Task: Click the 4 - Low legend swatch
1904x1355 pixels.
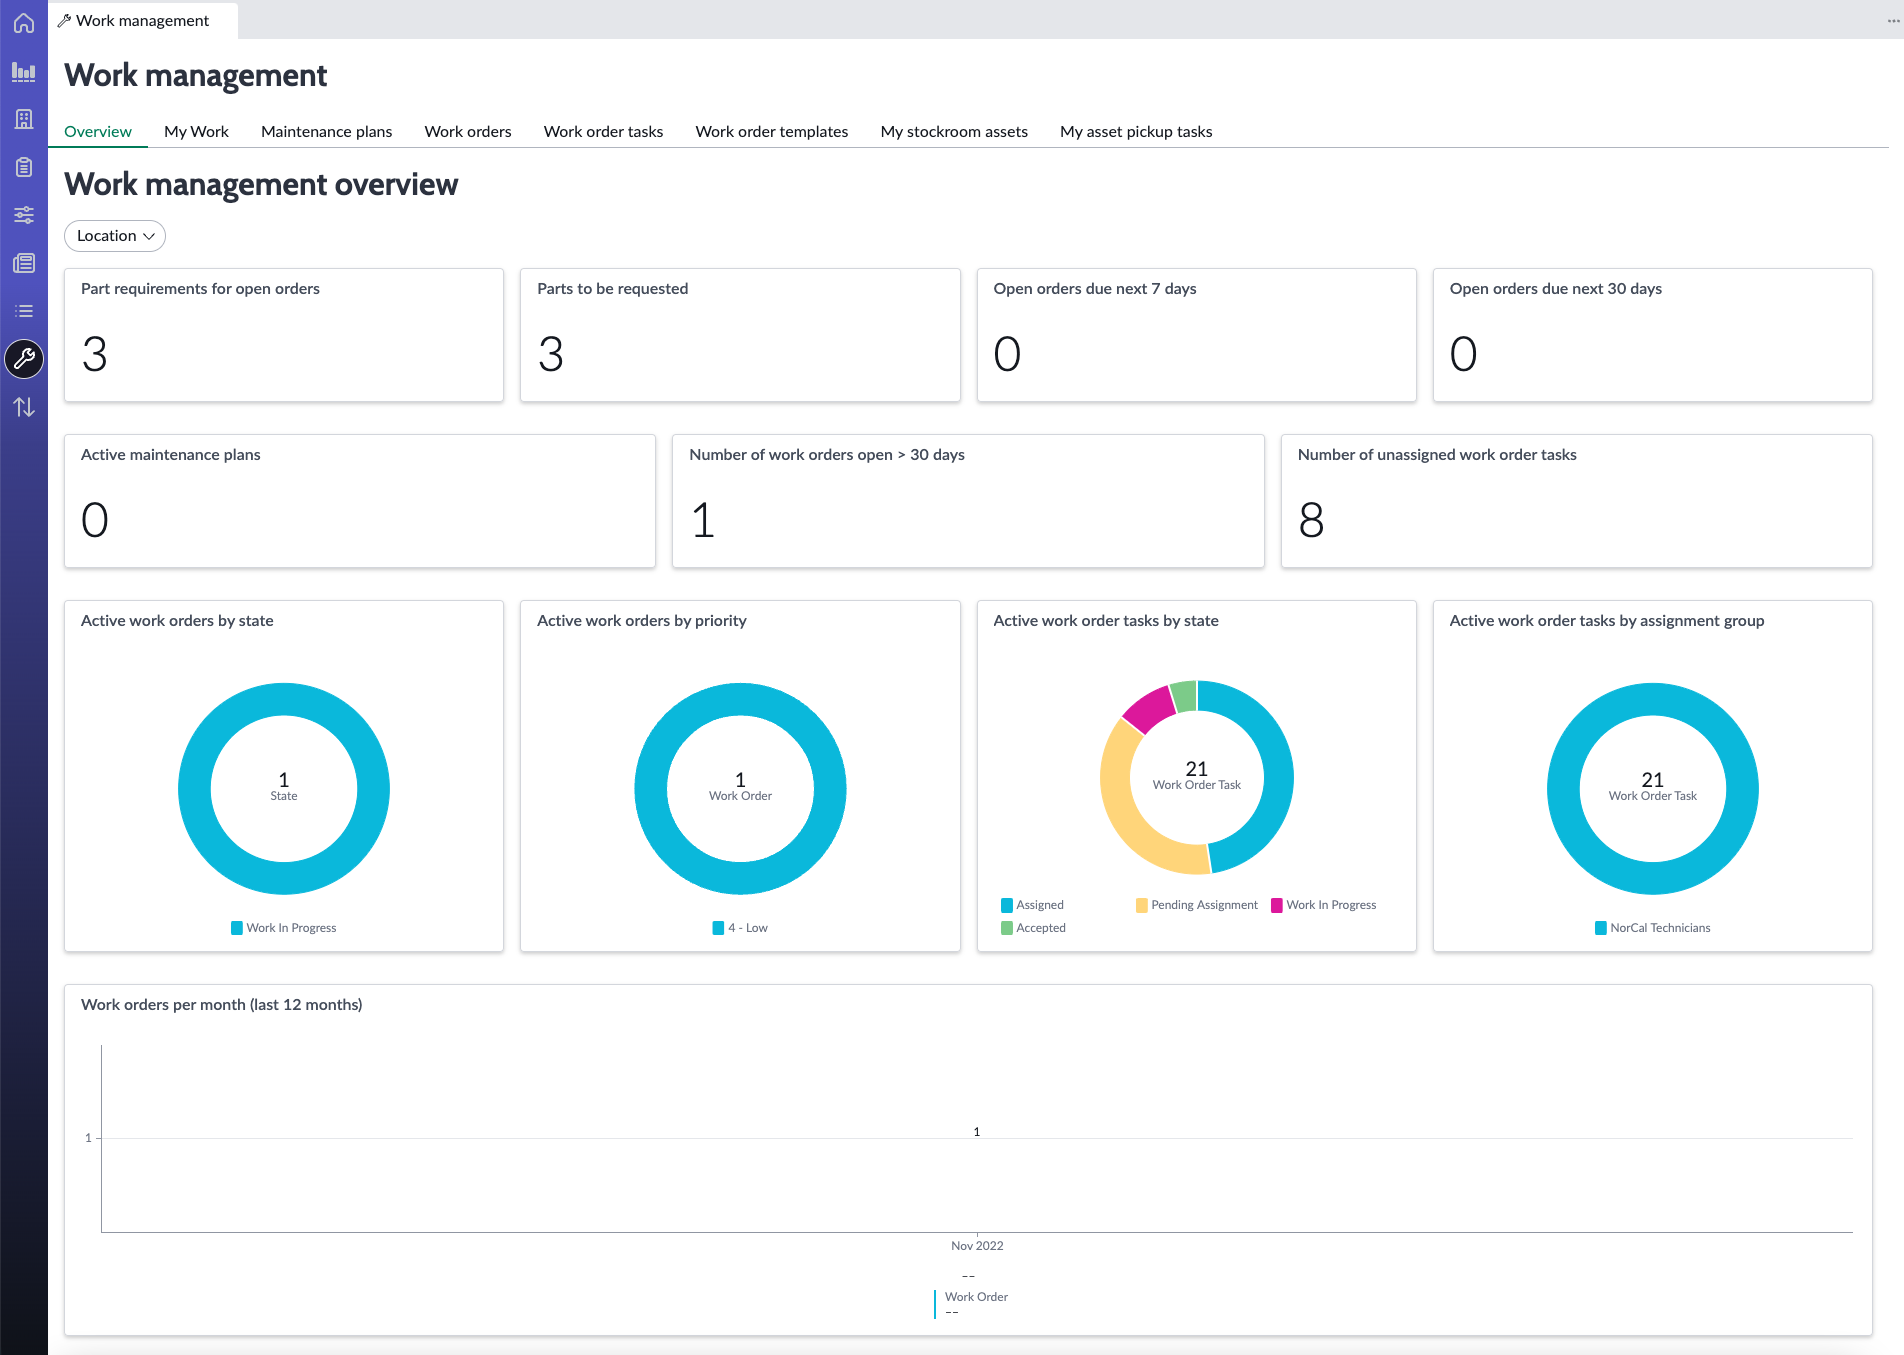Action: coord(718,928)
